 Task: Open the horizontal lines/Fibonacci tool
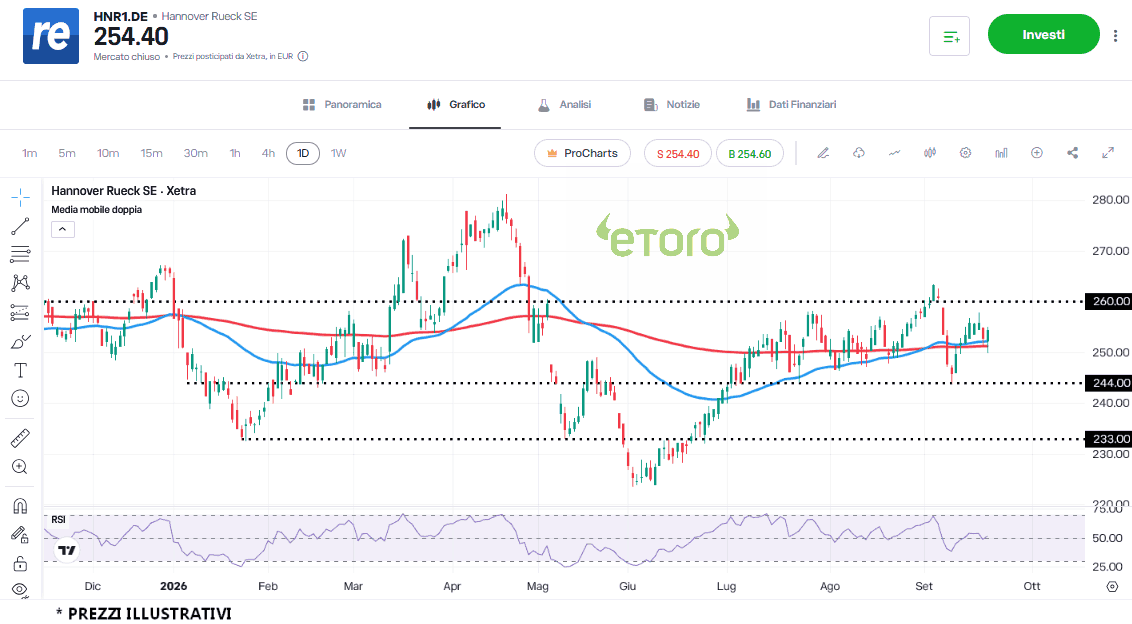20,254
